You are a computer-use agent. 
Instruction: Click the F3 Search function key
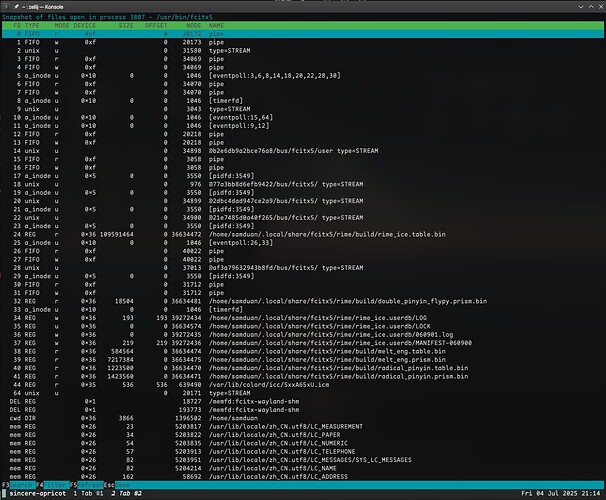click(x=18, y=485)
